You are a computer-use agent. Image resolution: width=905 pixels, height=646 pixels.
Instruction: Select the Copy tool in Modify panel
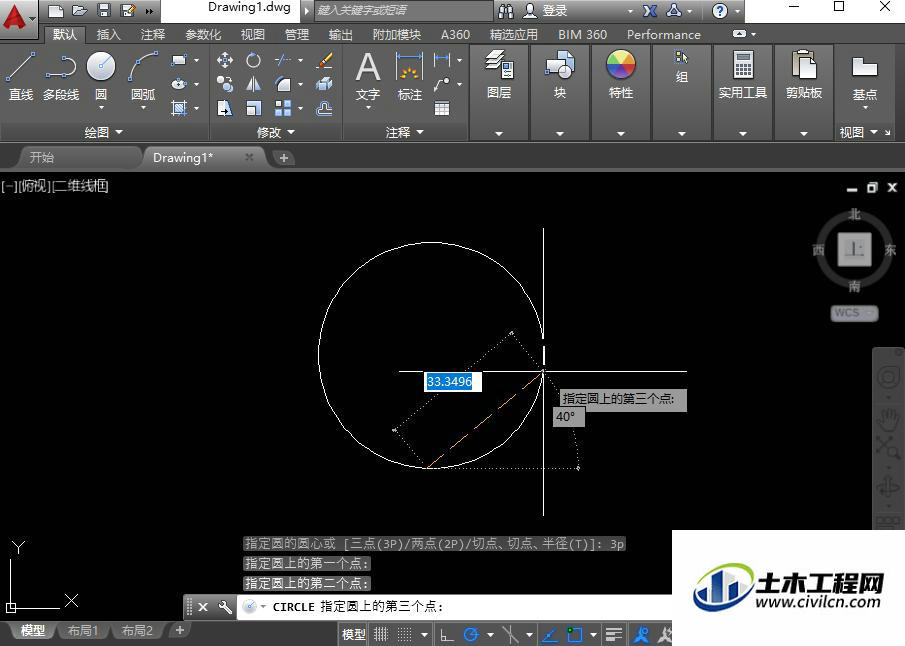(225, 84)
